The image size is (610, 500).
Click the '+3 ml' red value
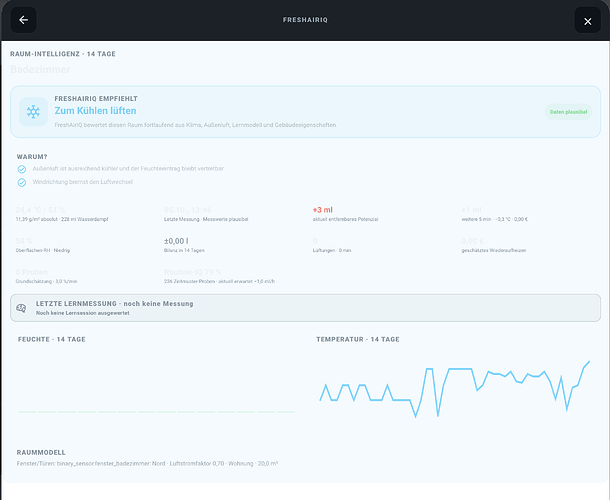click(323, 210)
